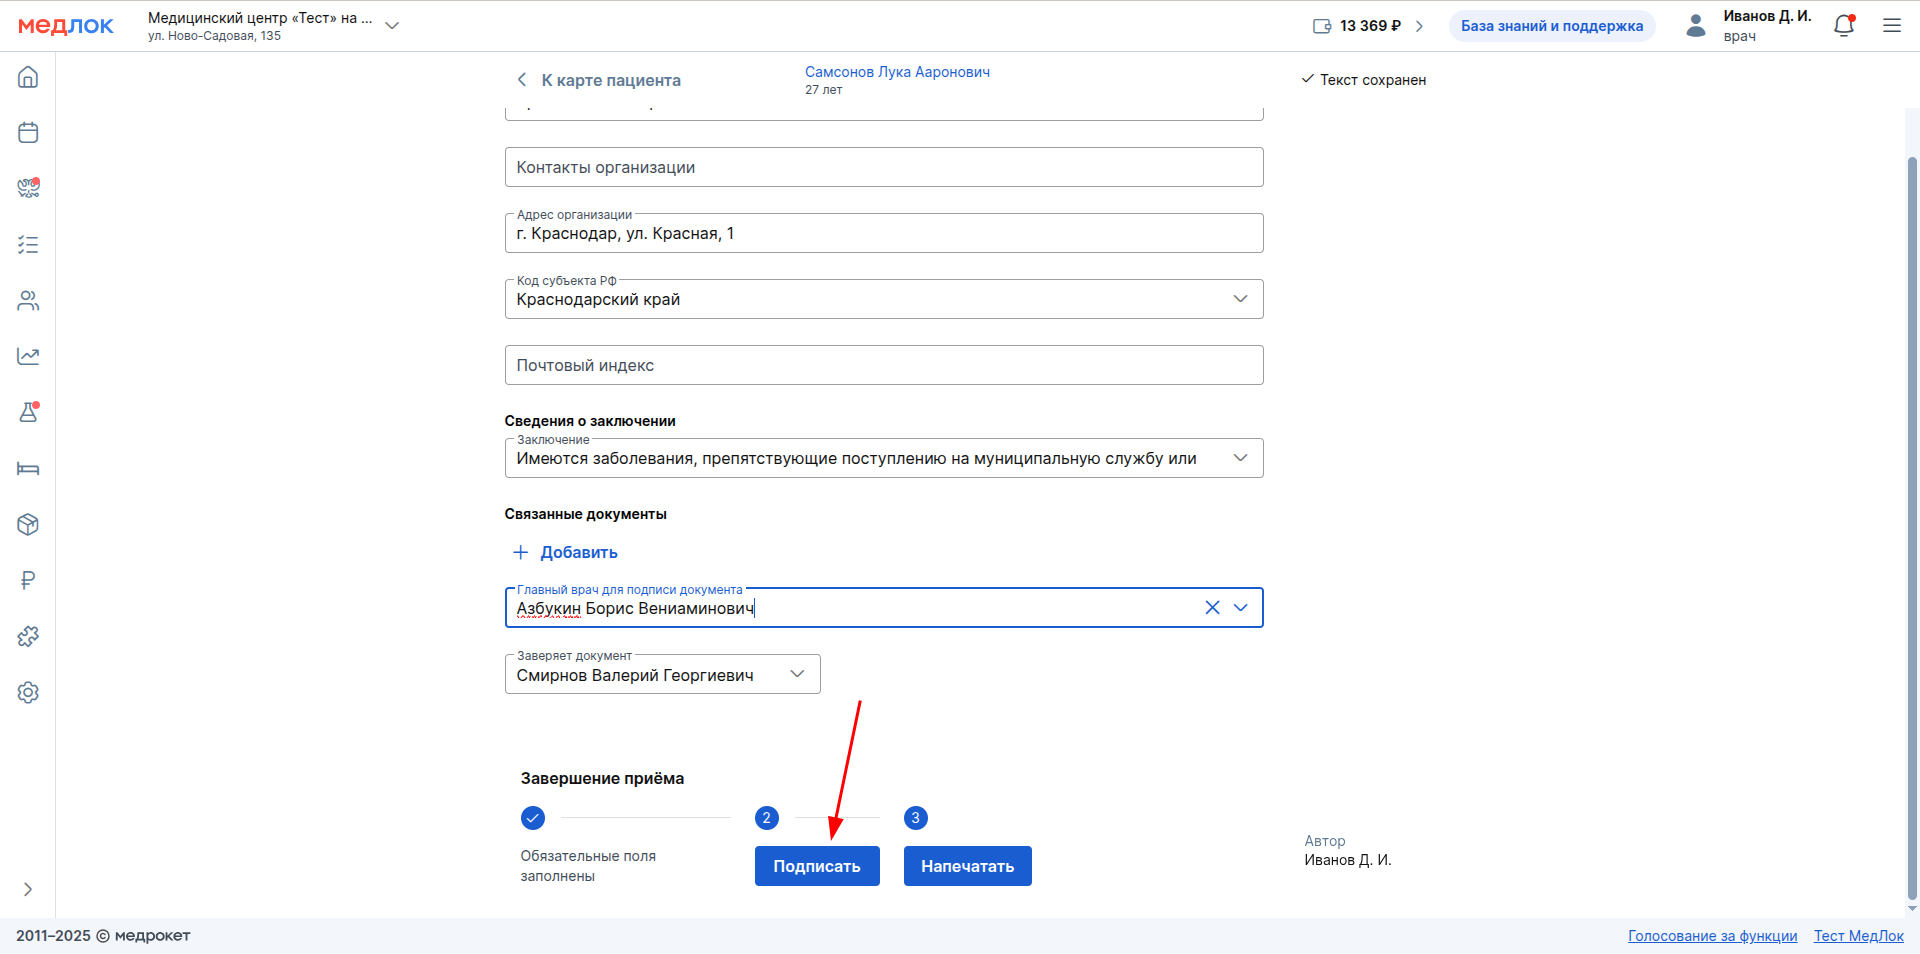The width and height of the screenshot is (1920, 954).
Task: Expand the left sidebar with the arrow
Action: coord(28,889)
